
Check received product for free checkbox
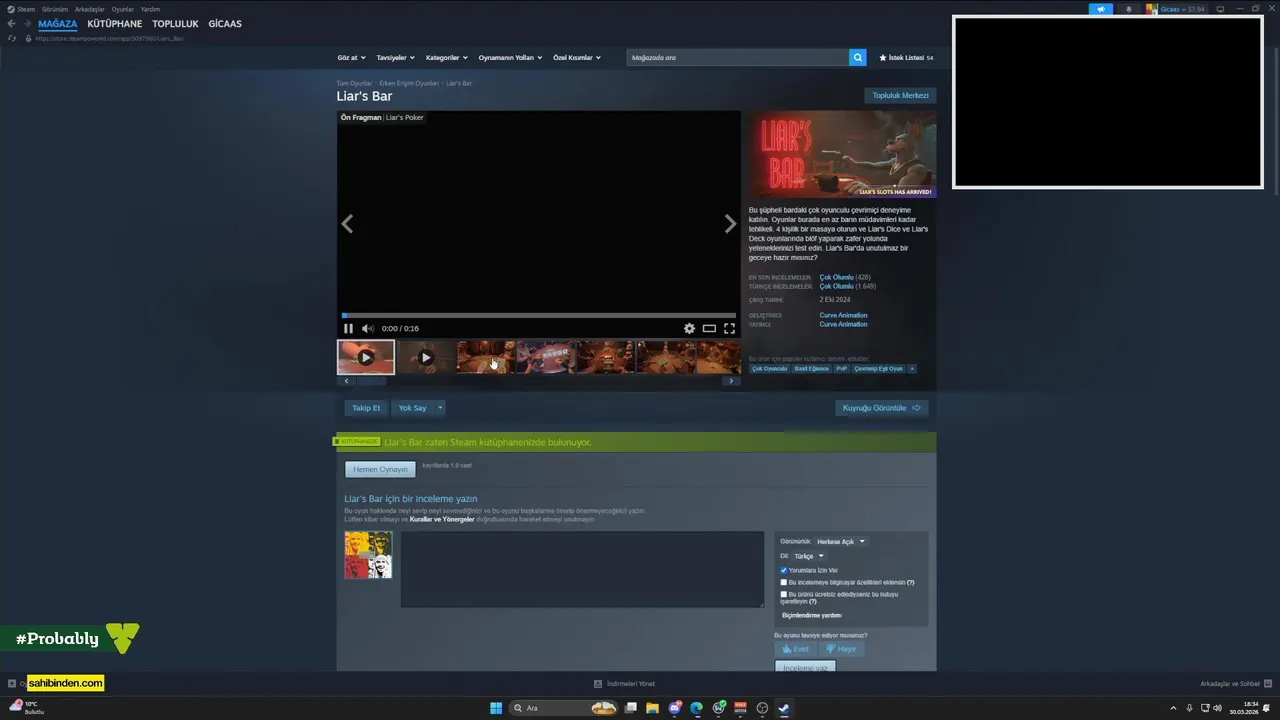click(784, 594)
